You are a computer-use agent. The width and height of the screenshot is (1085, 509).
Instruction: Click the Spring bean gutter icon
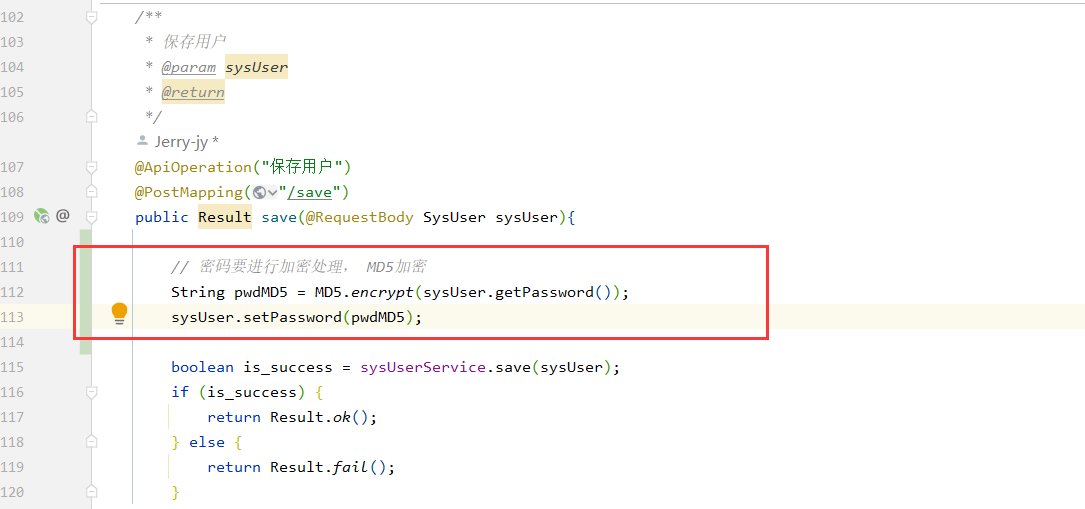point(41,216)
